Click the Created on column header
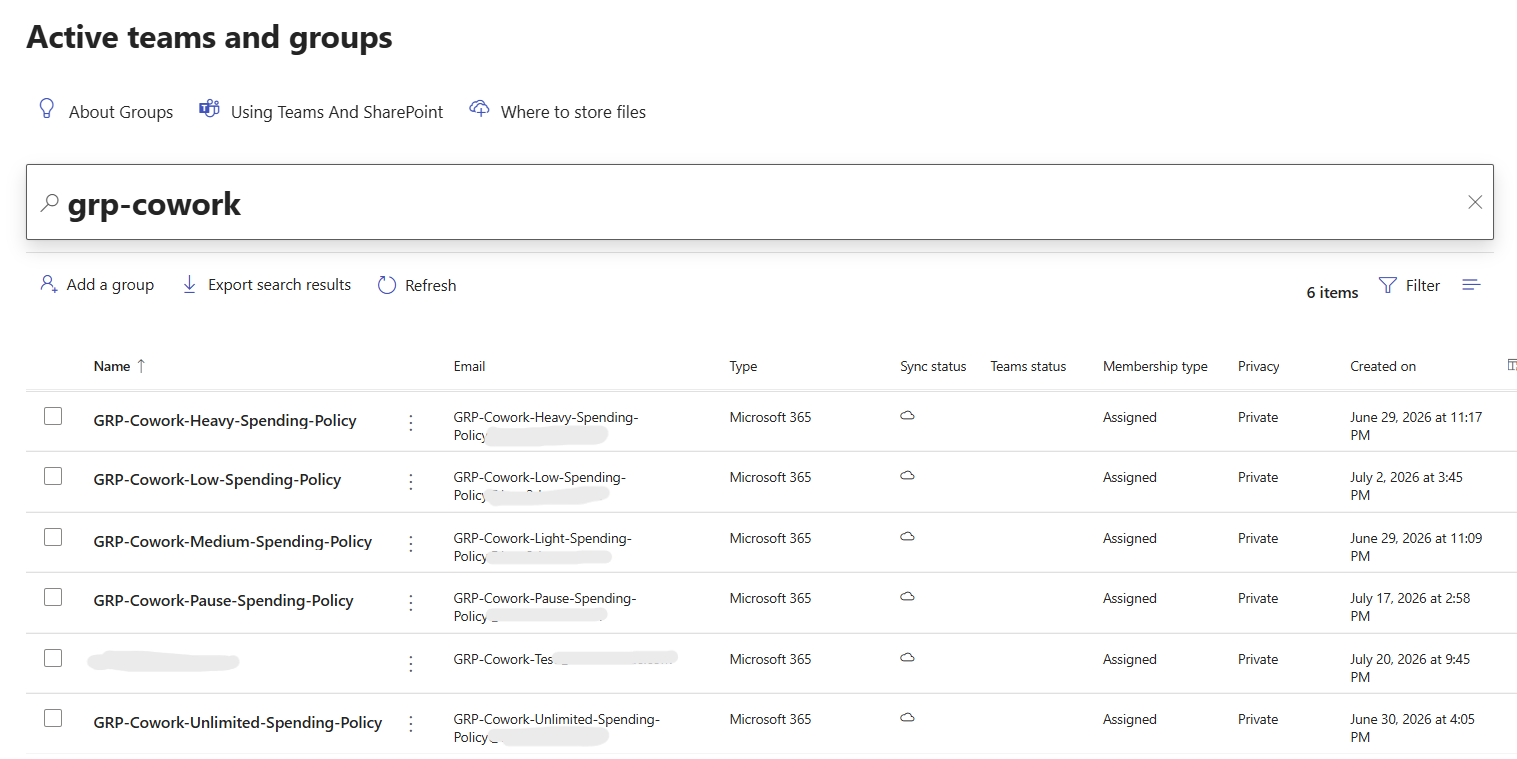Viewport: 1517px width, 759px height. (x=1383, y=366)
